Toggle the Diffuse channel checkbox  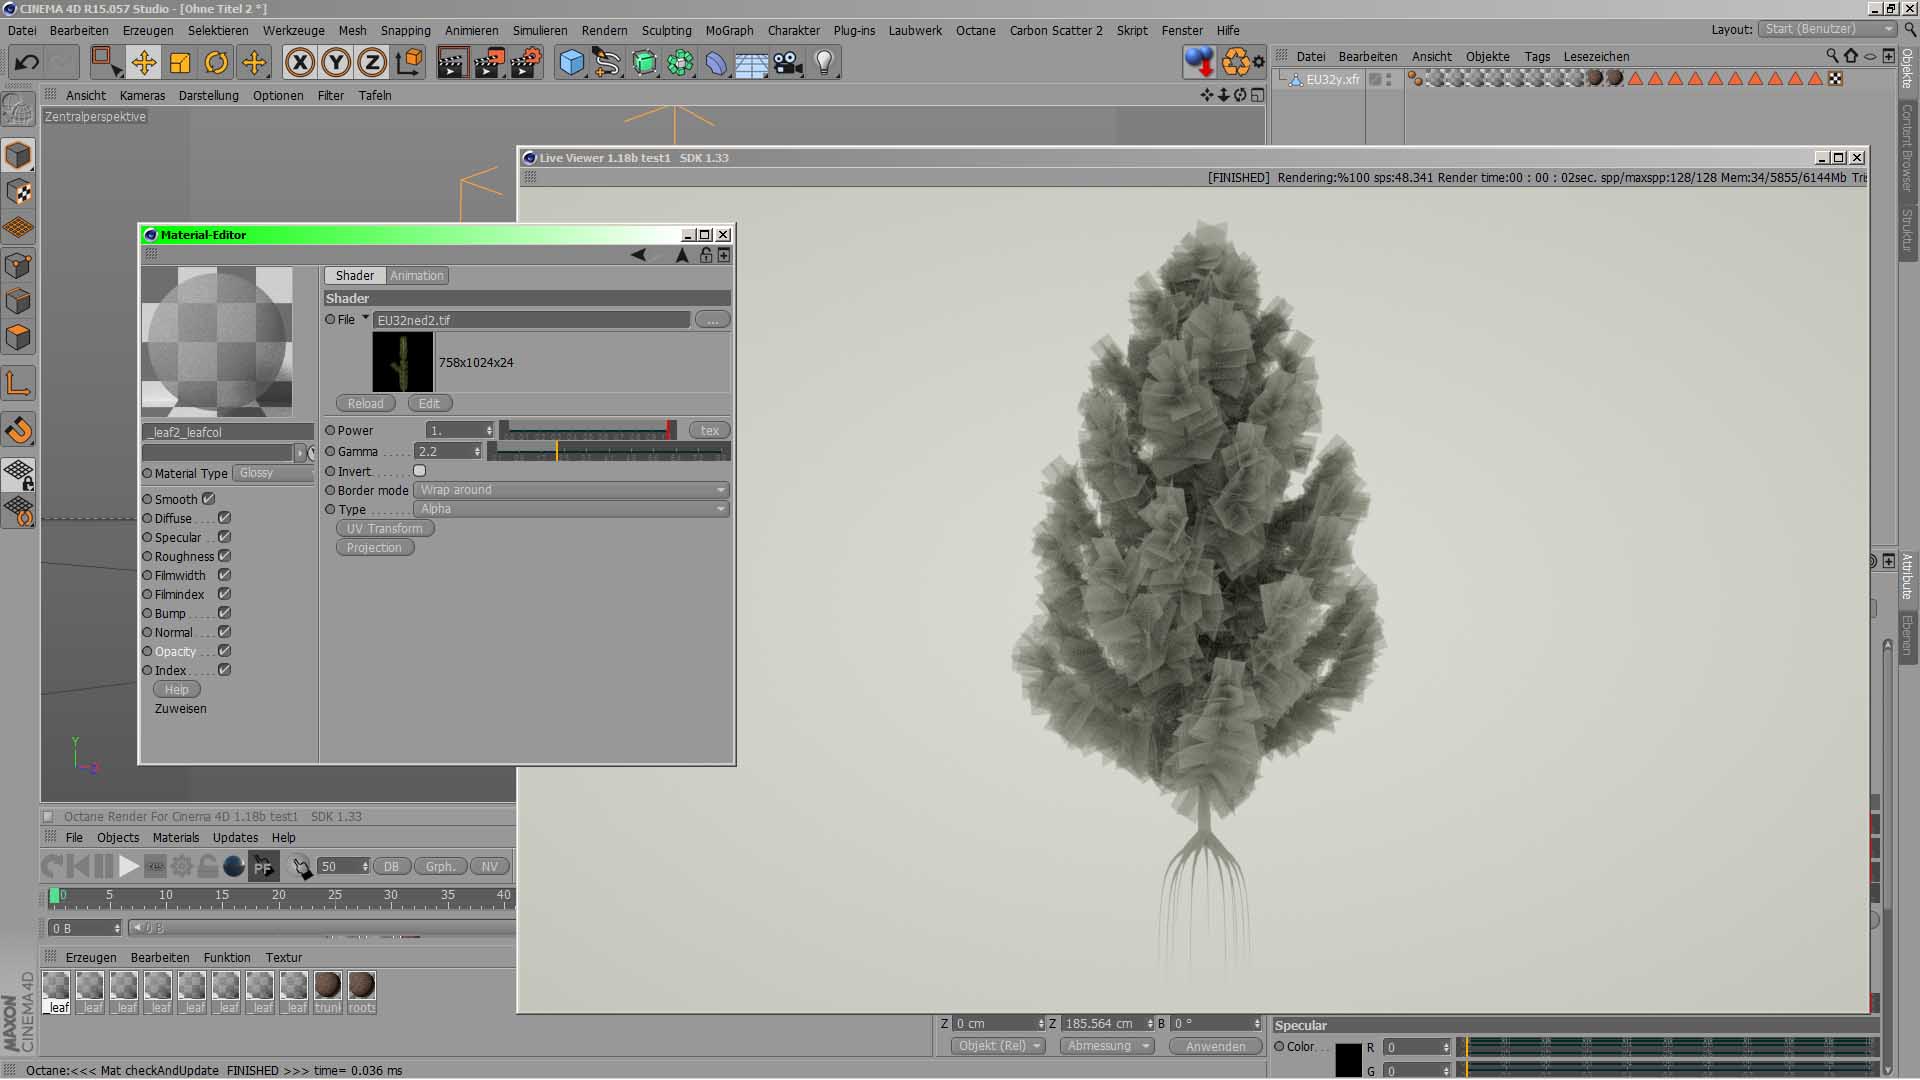(225, 518)
